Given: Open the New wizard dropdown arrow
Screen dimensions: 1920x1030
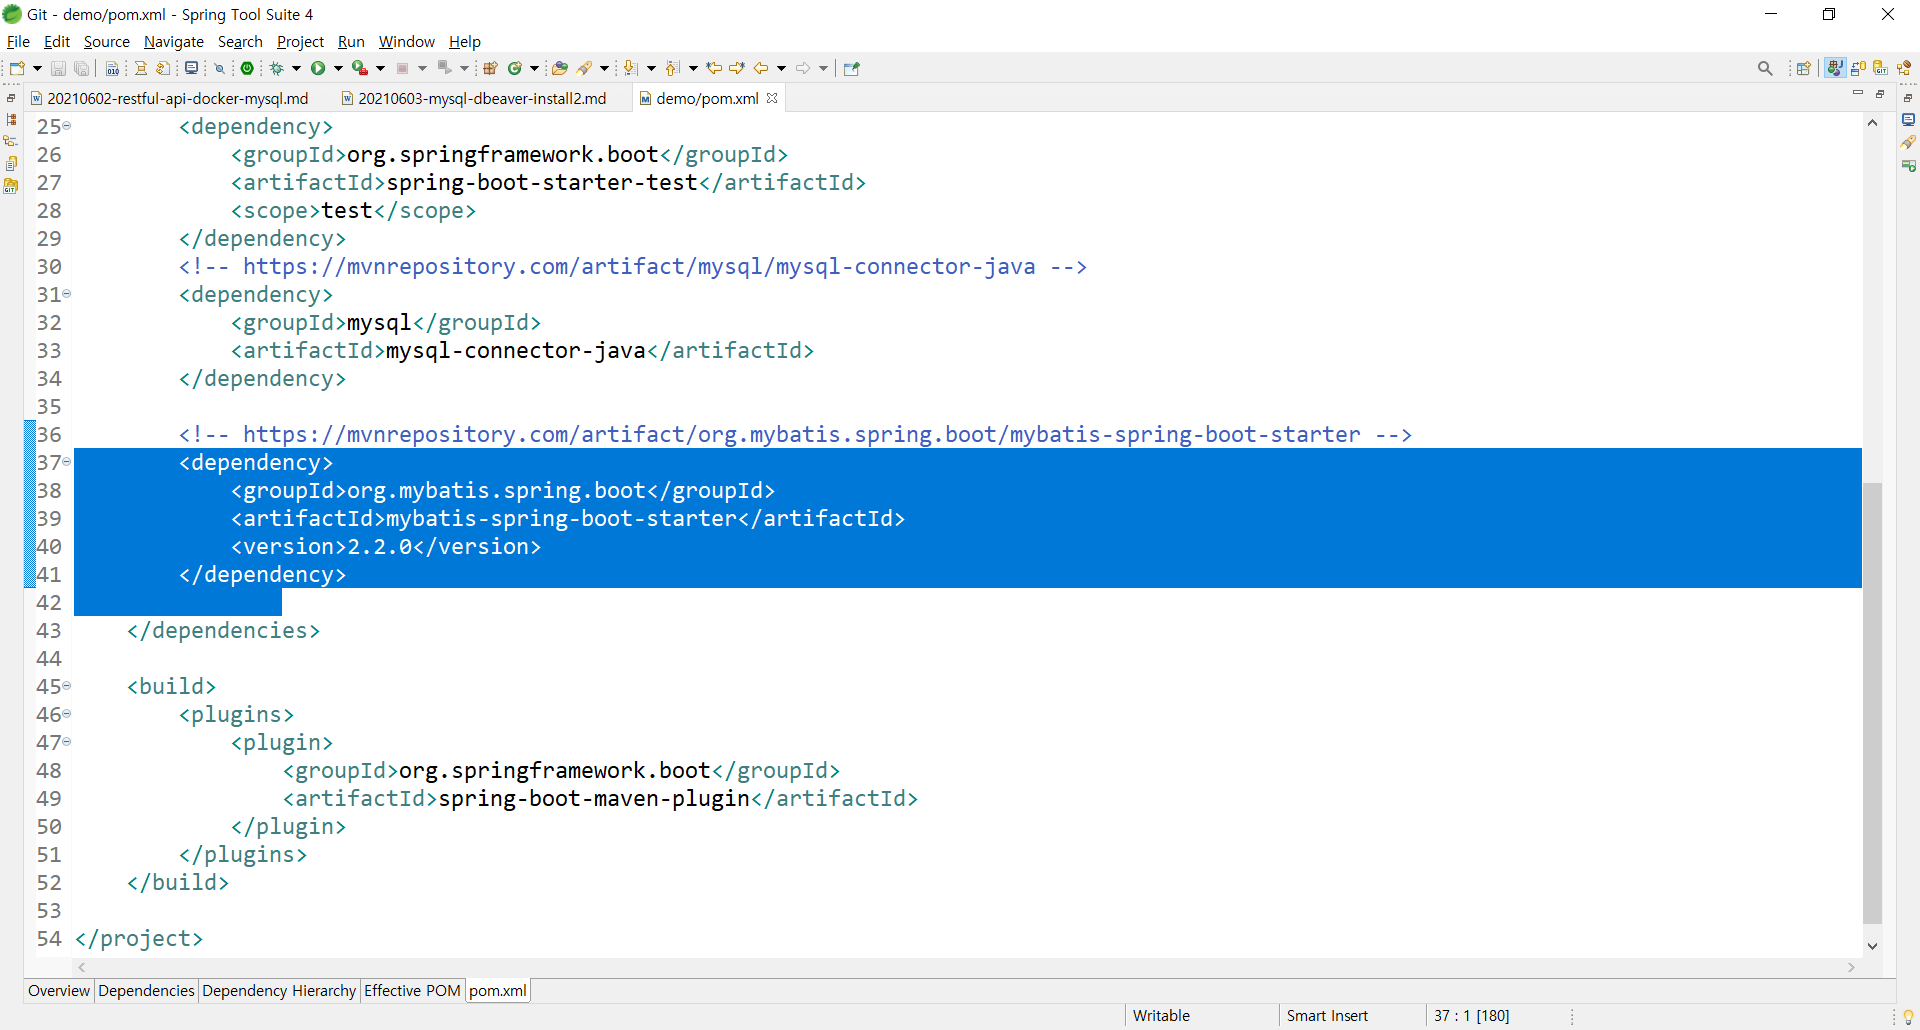Looking at the screenshot, I should (37, 68).
